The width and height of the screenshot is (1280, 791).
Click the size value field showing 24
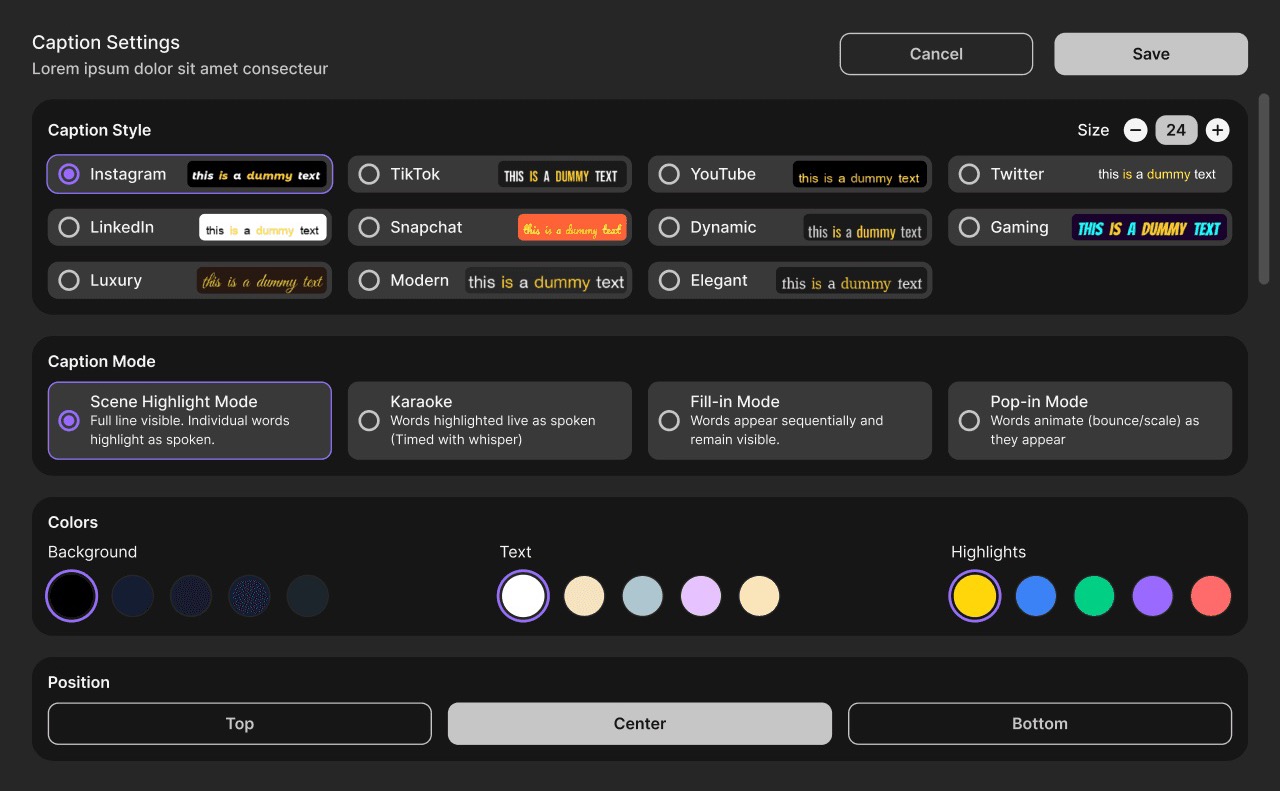pos(1176,130)
